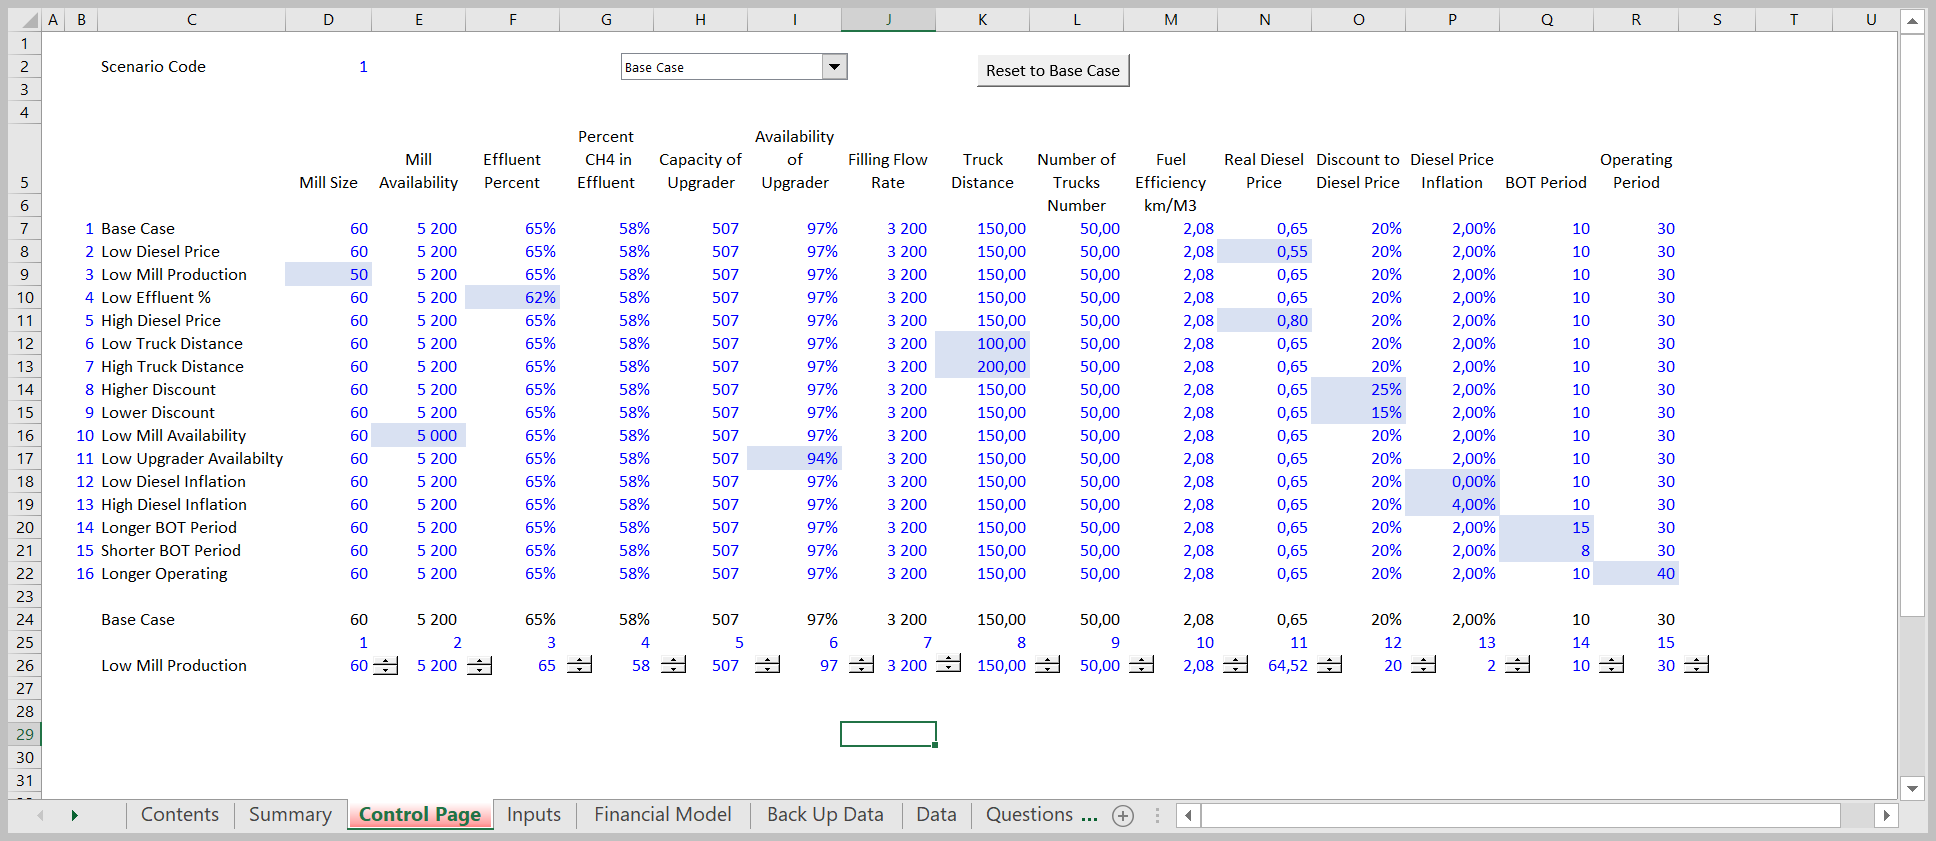Select the highlighted 0,00% diesel inflation cell
This screenshot has width=1936, height=841.
[x=1452, y=481]
